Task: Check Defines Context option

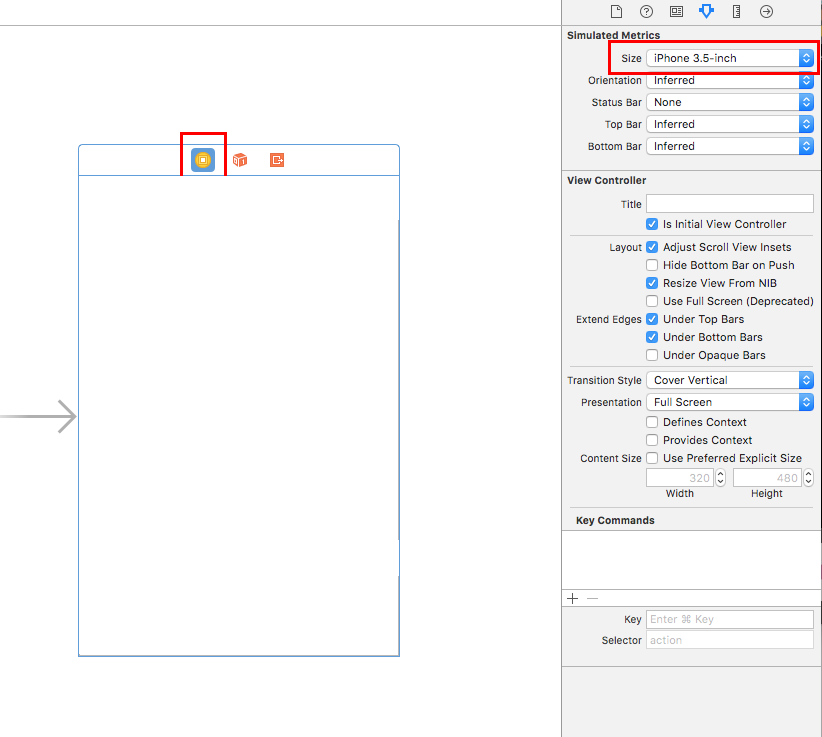Action: click(x=652, y=422)
